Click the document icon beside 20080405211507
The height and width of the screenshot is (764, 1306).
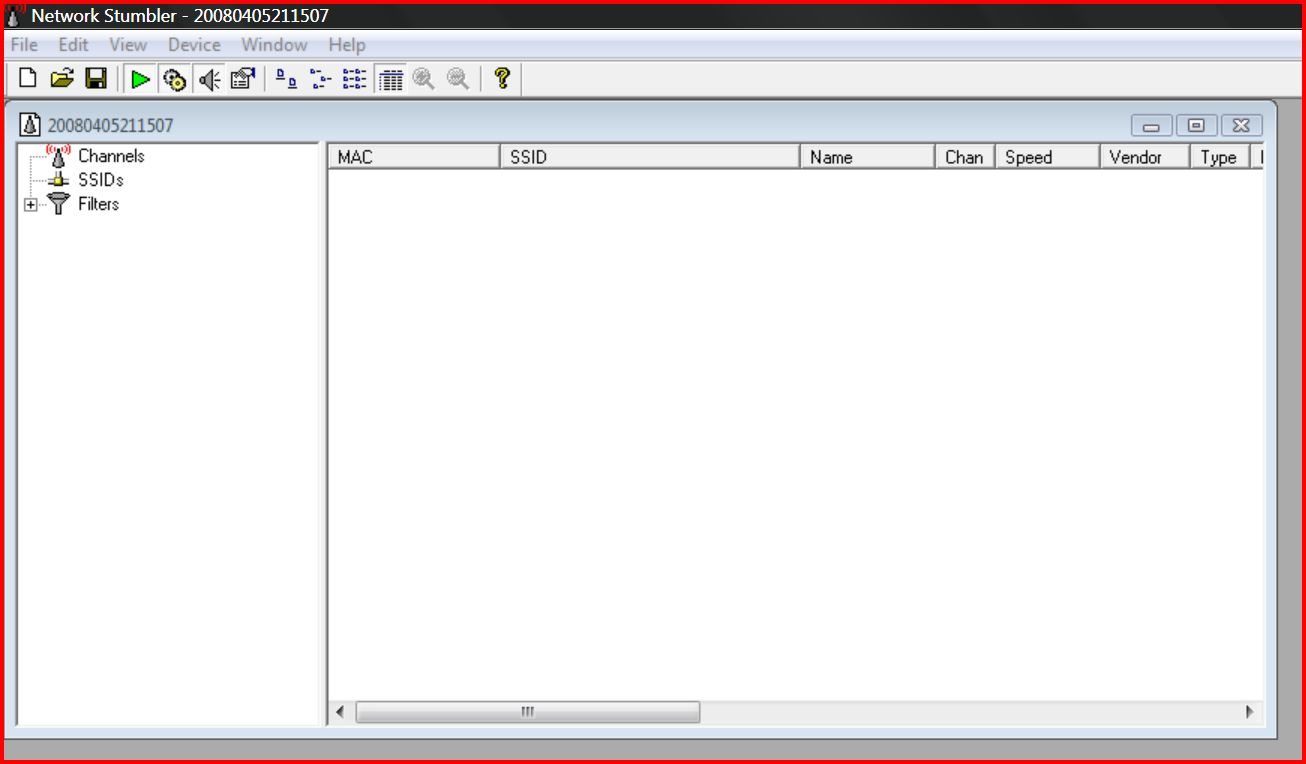pos(31,125)
